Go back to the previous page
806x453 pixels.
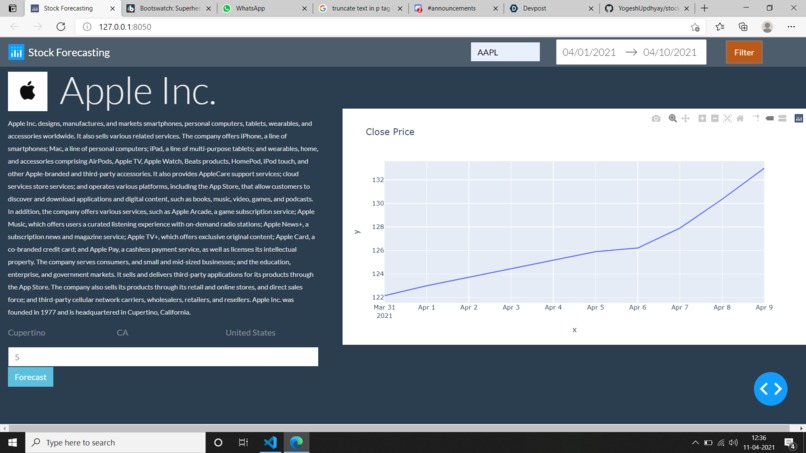tap(14, 27)
